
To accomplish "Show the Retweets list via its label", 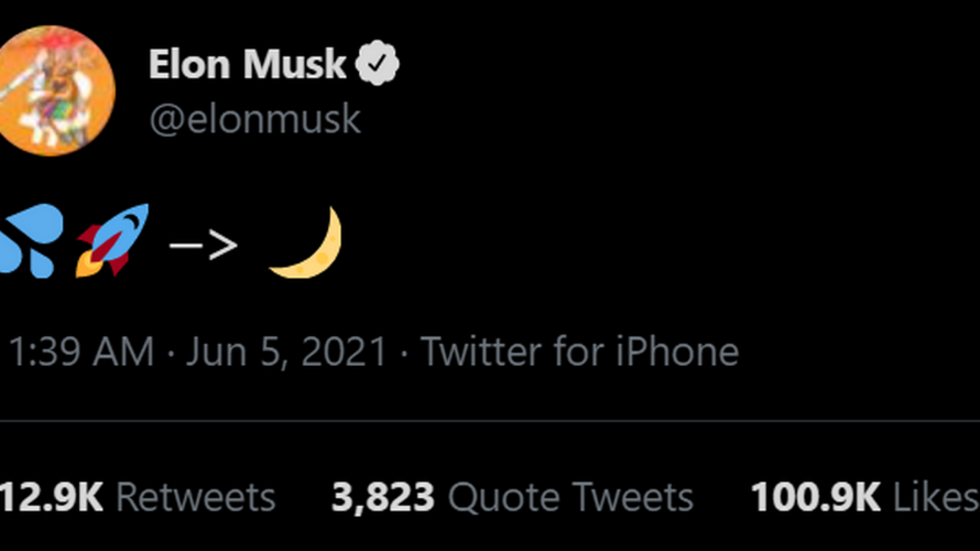I will (x=195, y=497).
